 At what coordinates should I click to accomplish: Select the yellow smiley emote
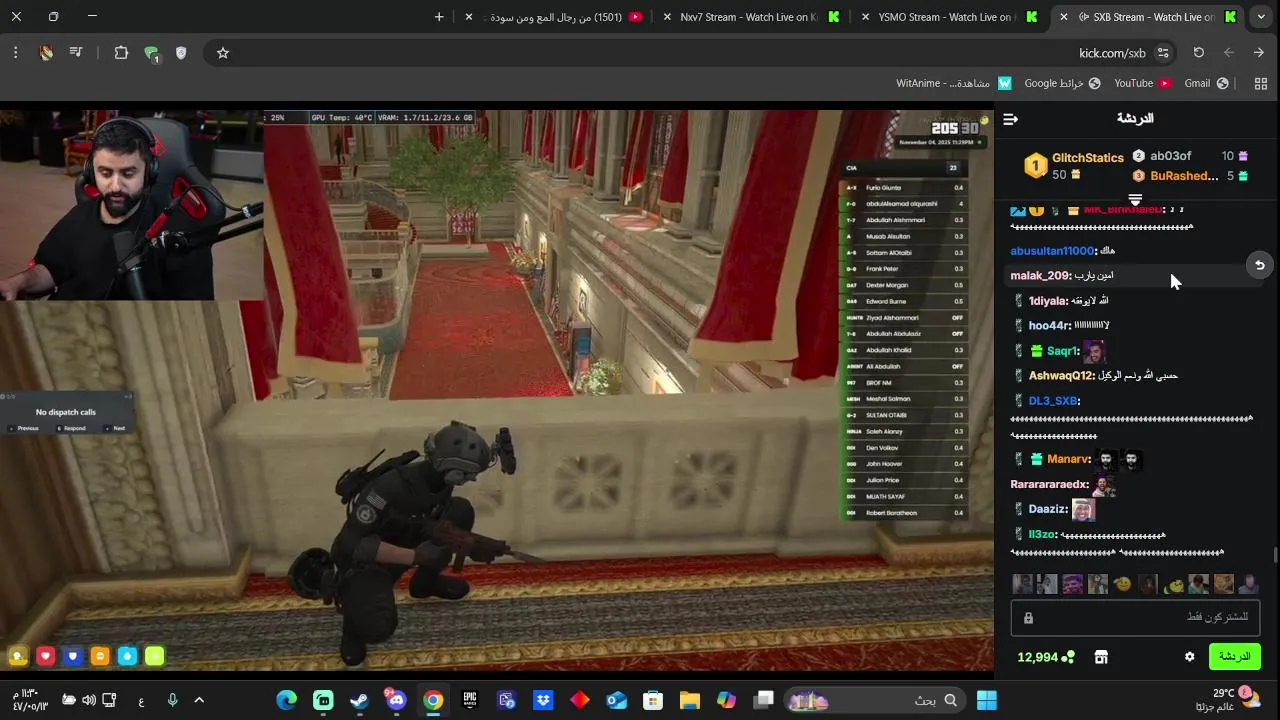[1122, 584]
